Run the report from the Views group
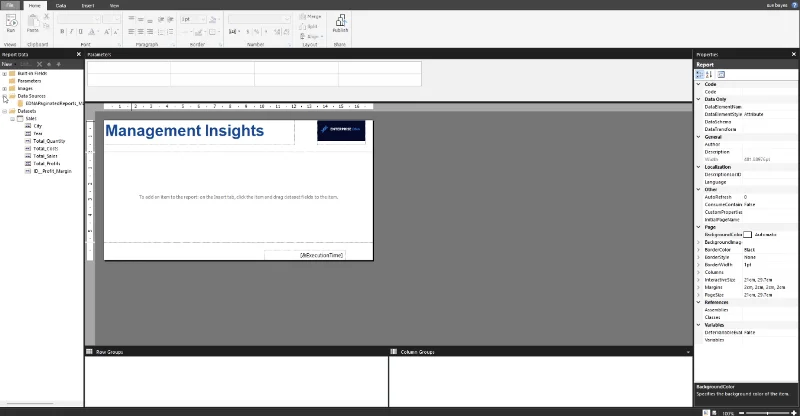This screenshot has width=800, height=416. 11,23
